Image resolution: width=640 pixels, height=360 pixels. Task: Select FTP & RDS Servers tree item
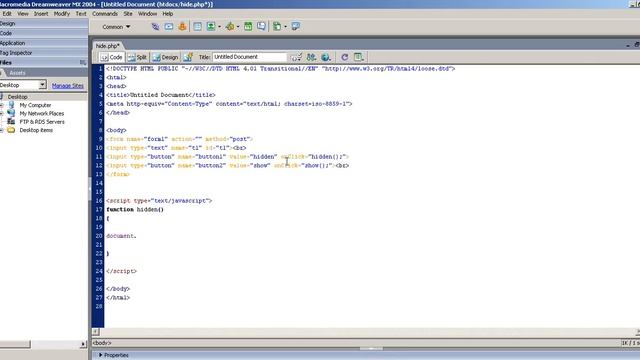pyautogui.click(x=42, y=122)
